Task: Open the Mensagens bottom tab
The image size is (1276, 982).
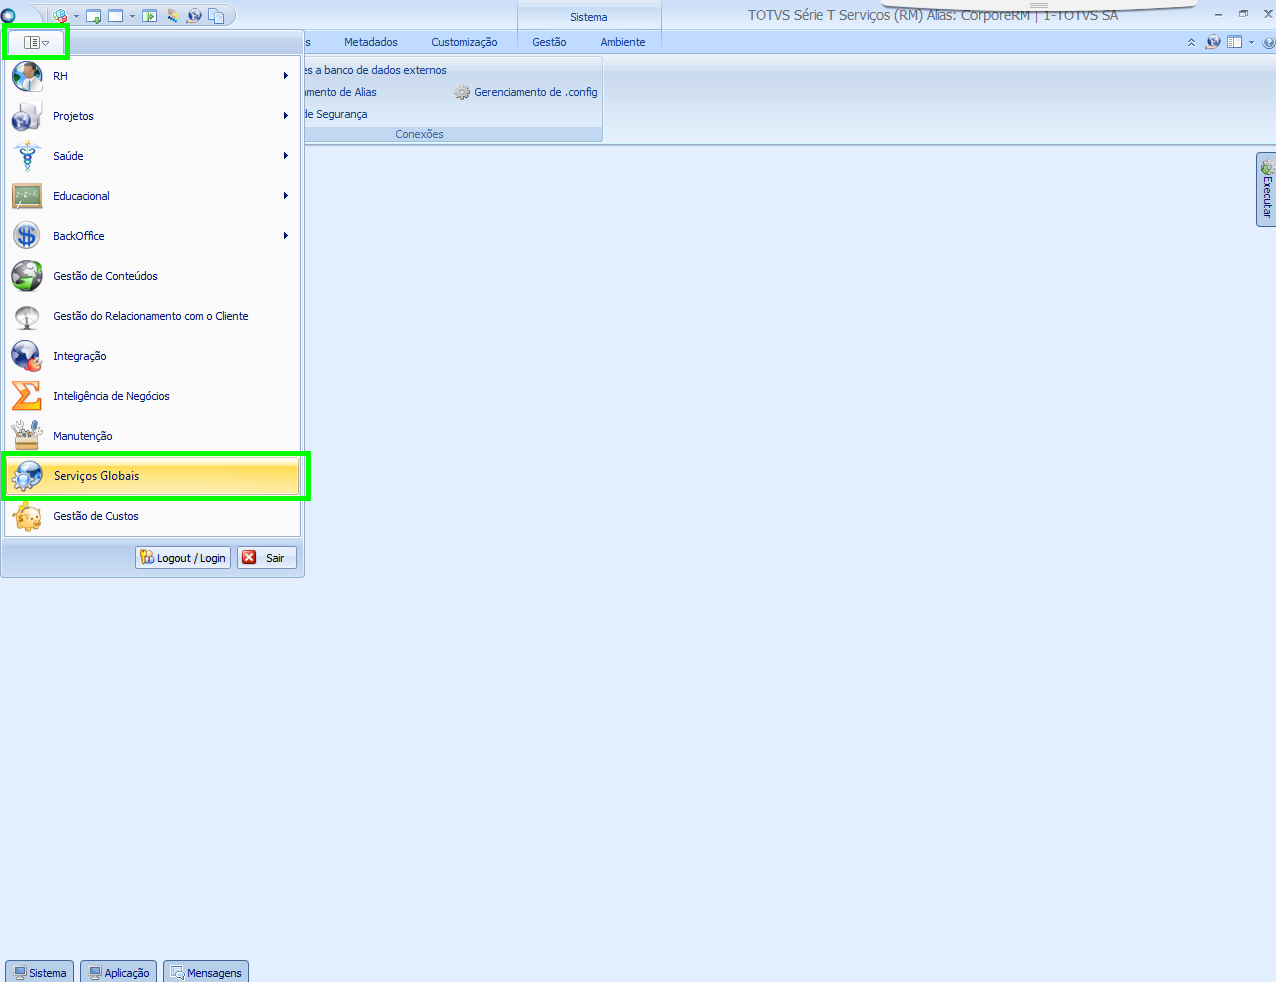Action: click(206, 972)
